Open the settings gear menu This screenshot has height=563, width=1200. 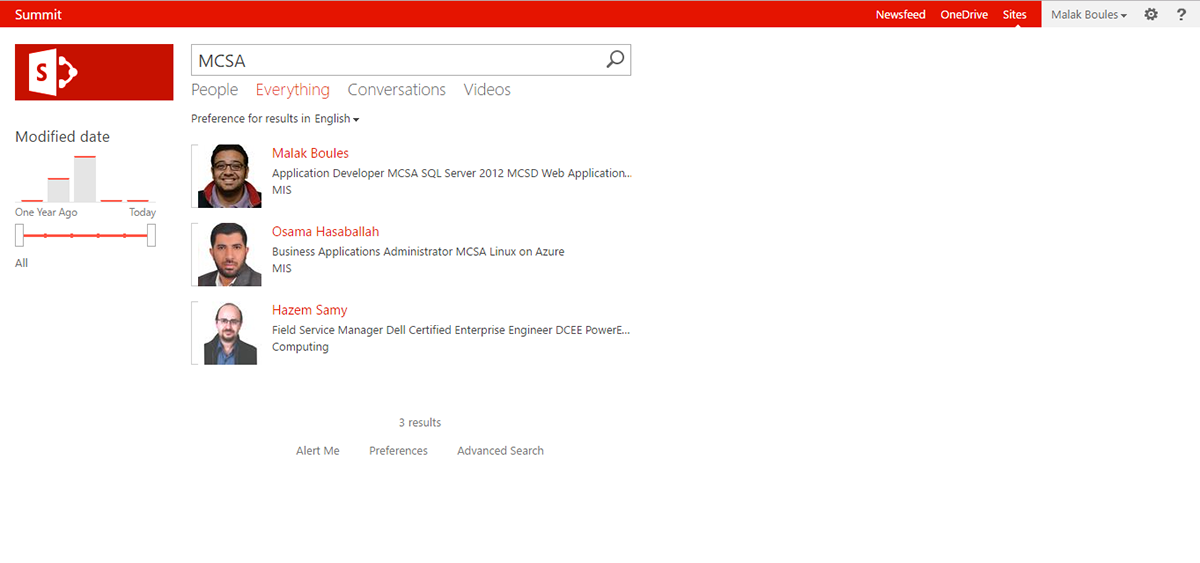[1151, 14]
